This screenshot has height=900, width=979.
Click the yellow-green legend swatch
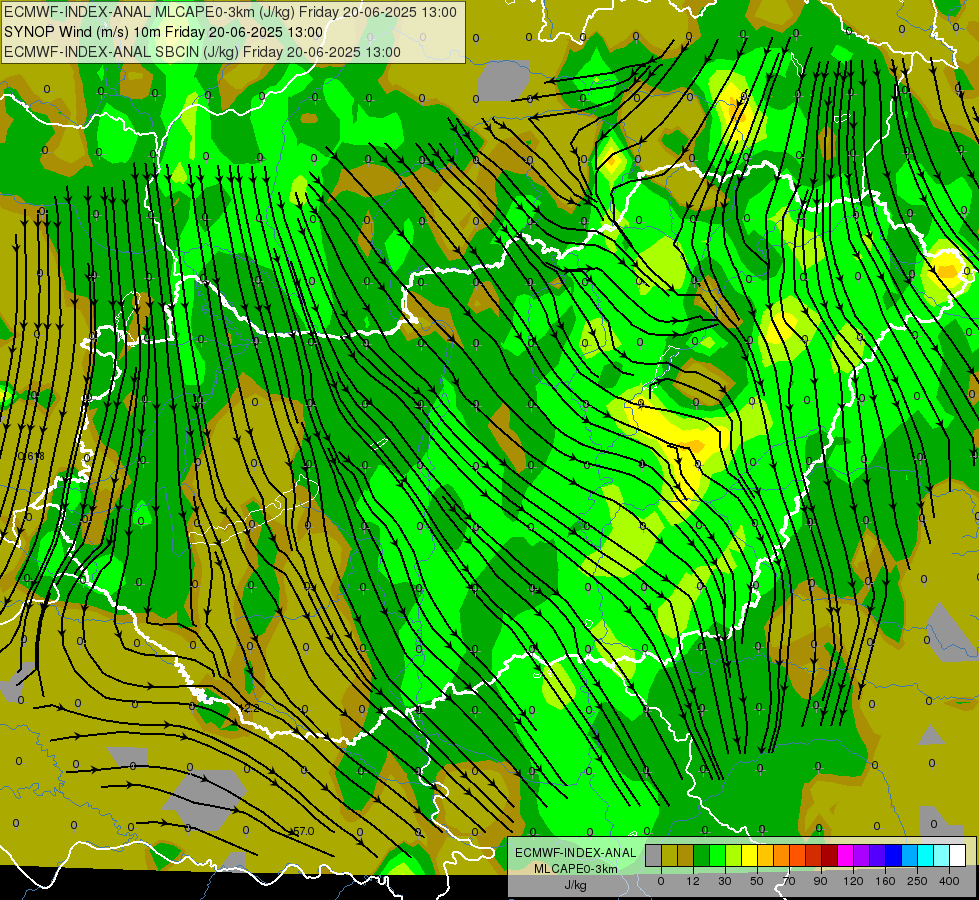(734, 855)
